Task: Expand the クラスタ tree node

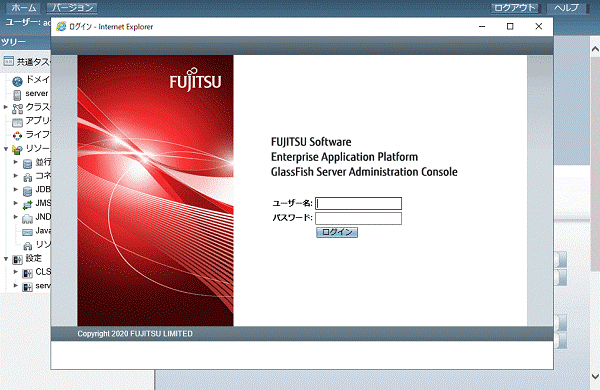Action: [5, 107]
